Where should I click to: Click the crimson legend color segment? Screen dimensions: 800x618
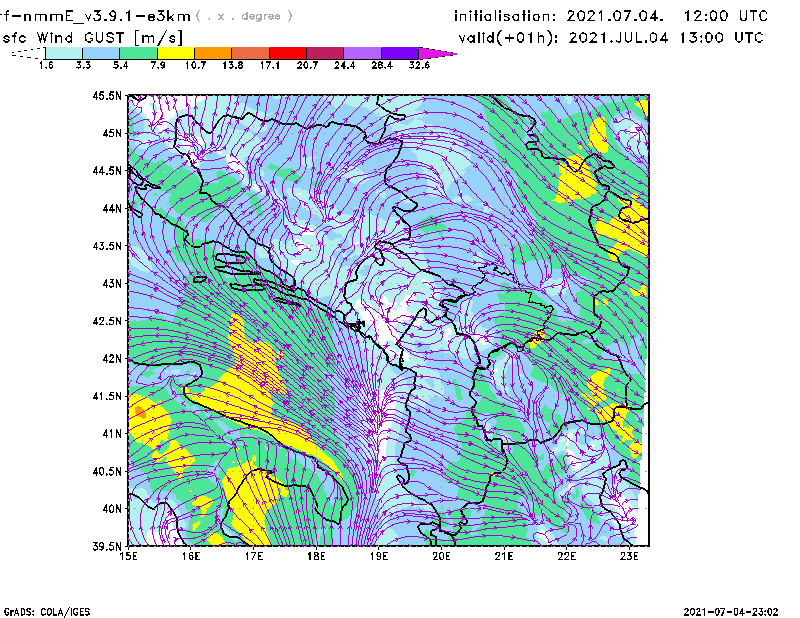[325, 53]
